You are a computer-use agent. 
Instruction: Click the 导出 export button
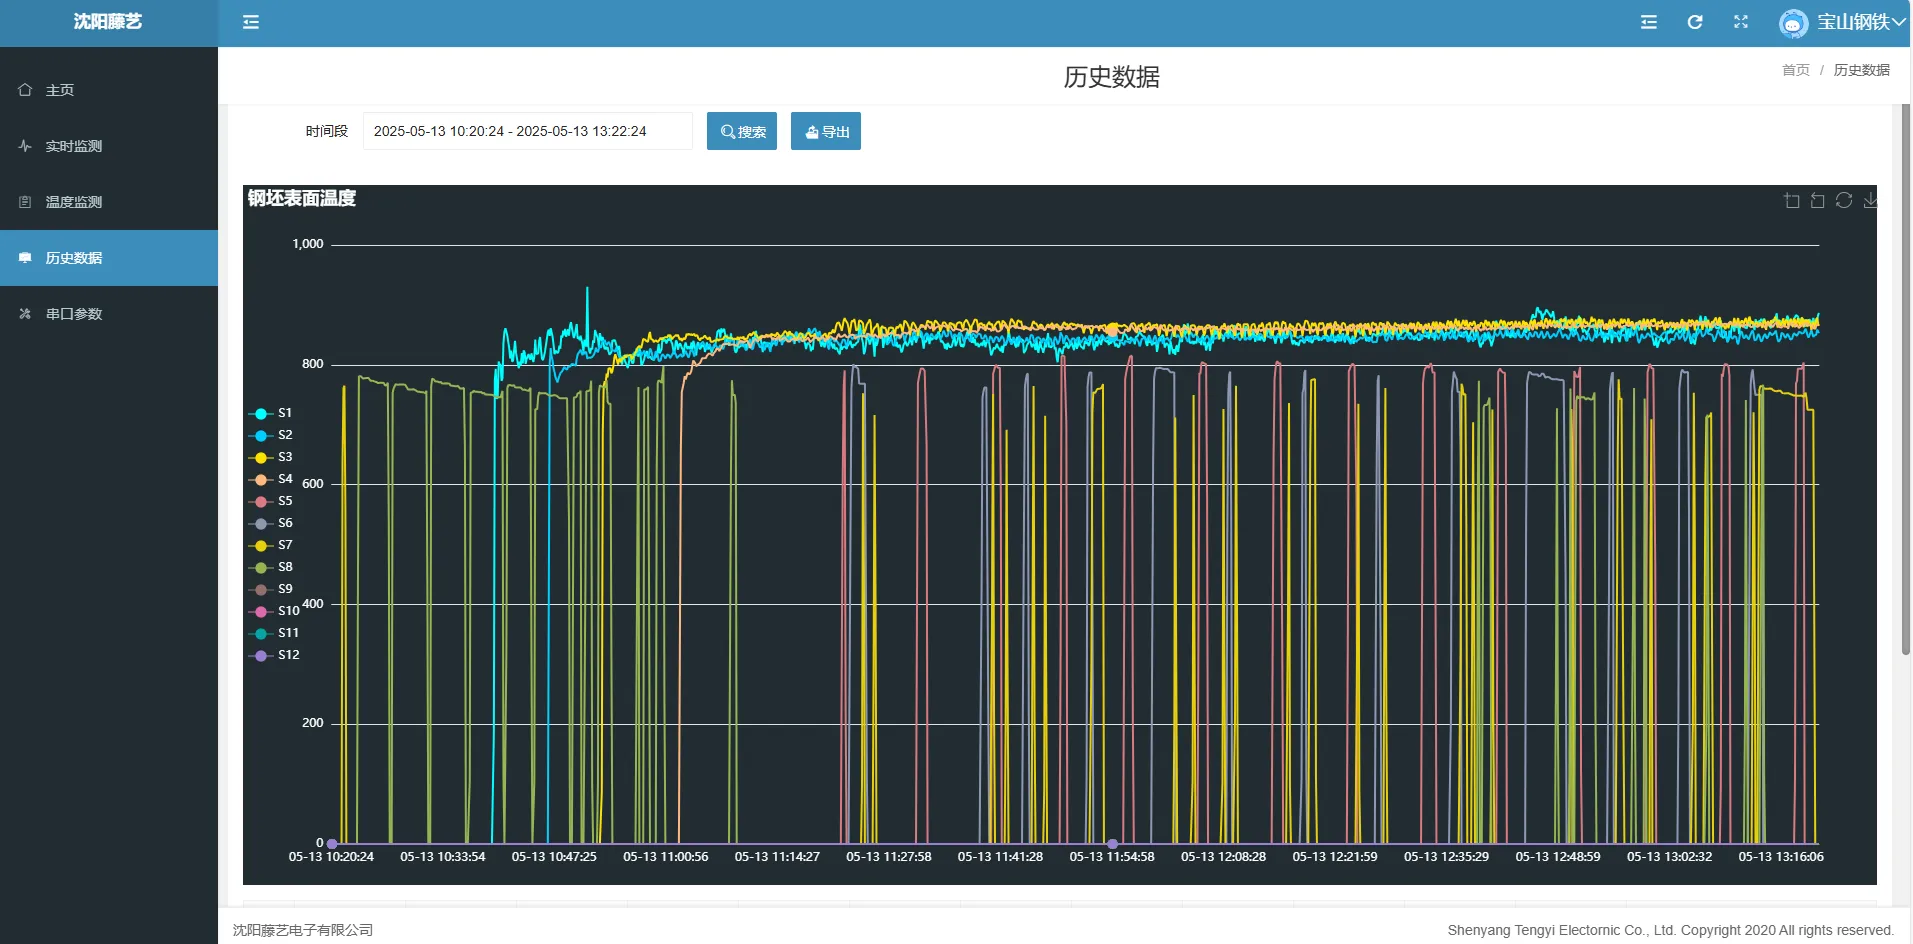825,131
